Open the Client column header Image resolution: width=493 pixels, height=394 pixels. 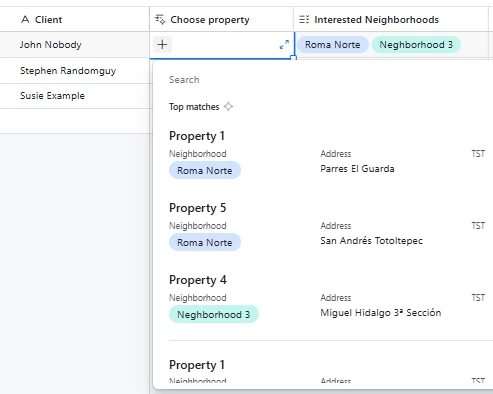point(74,19)
